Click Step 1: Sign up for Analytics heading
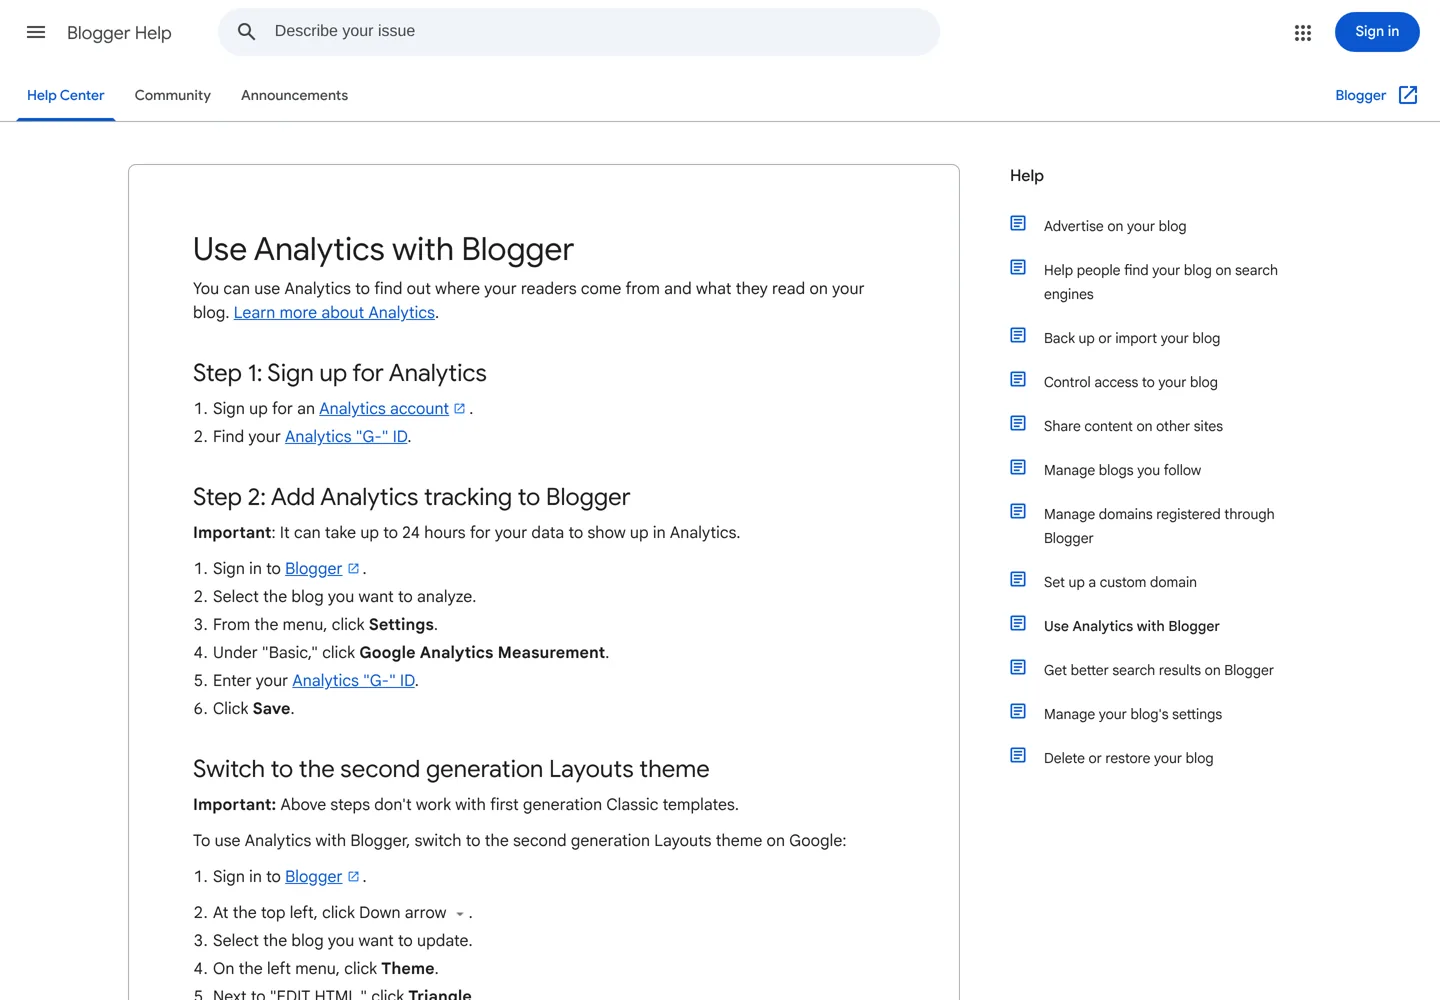This screenshot has height=1000, width=1440. pyautogui.click(x=340, y=373)
